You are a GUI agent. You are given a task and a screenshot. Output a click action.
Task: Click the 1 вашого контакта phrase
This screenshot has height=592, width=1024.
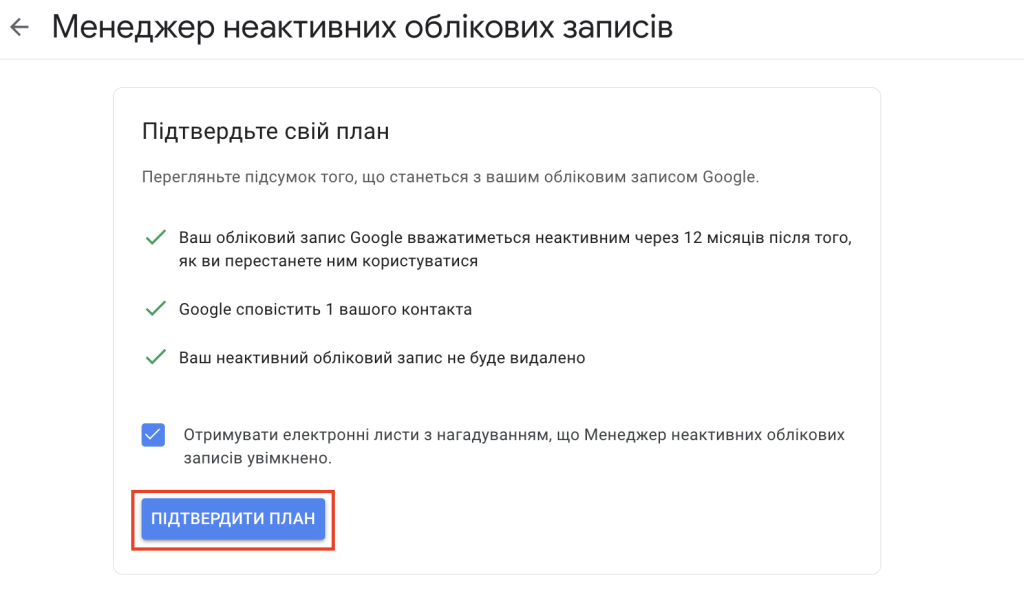[x=398, y=309]
